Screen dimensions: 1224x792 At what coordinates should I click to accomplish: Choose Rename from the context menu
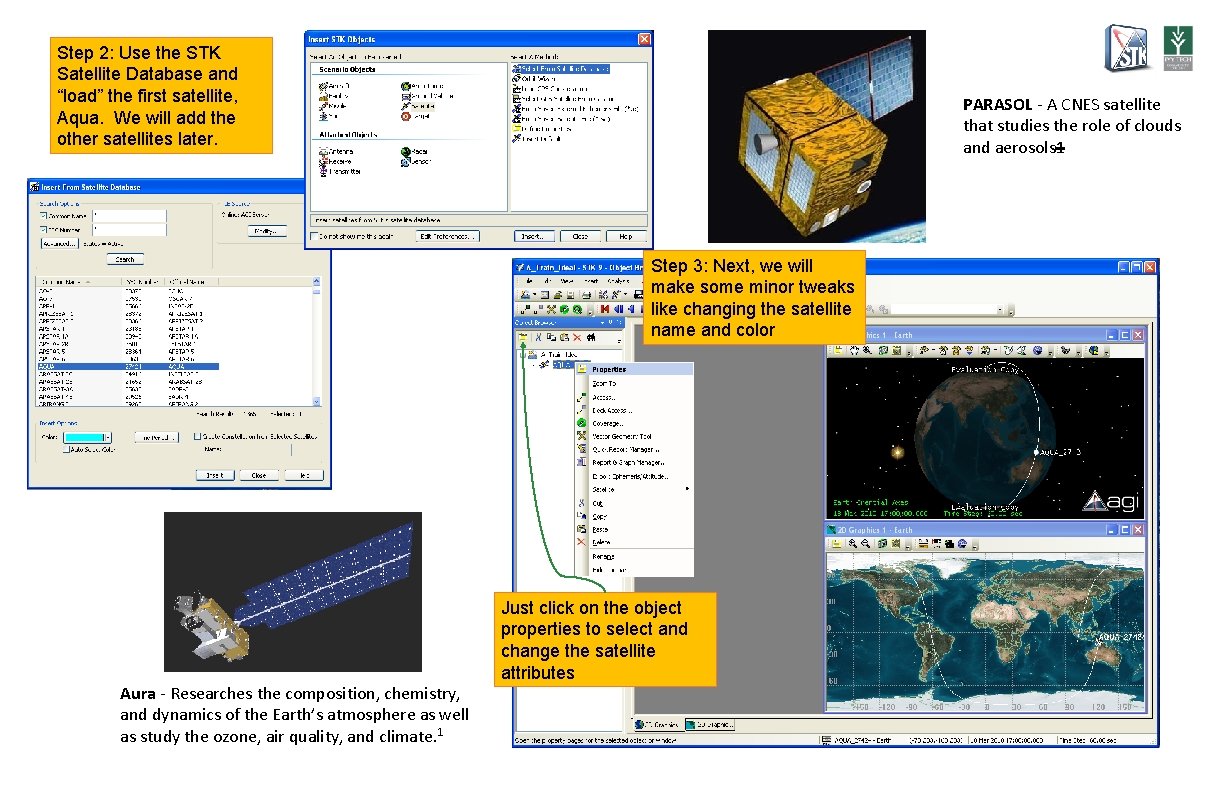pyautogui.click(x=602, y=556)
